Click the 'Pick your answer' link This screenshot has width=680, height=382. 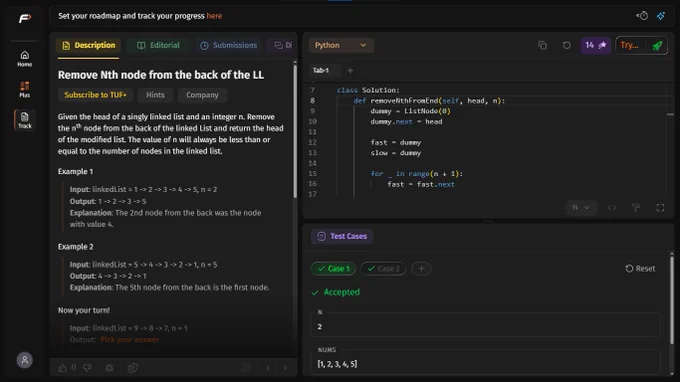[130, 340]
